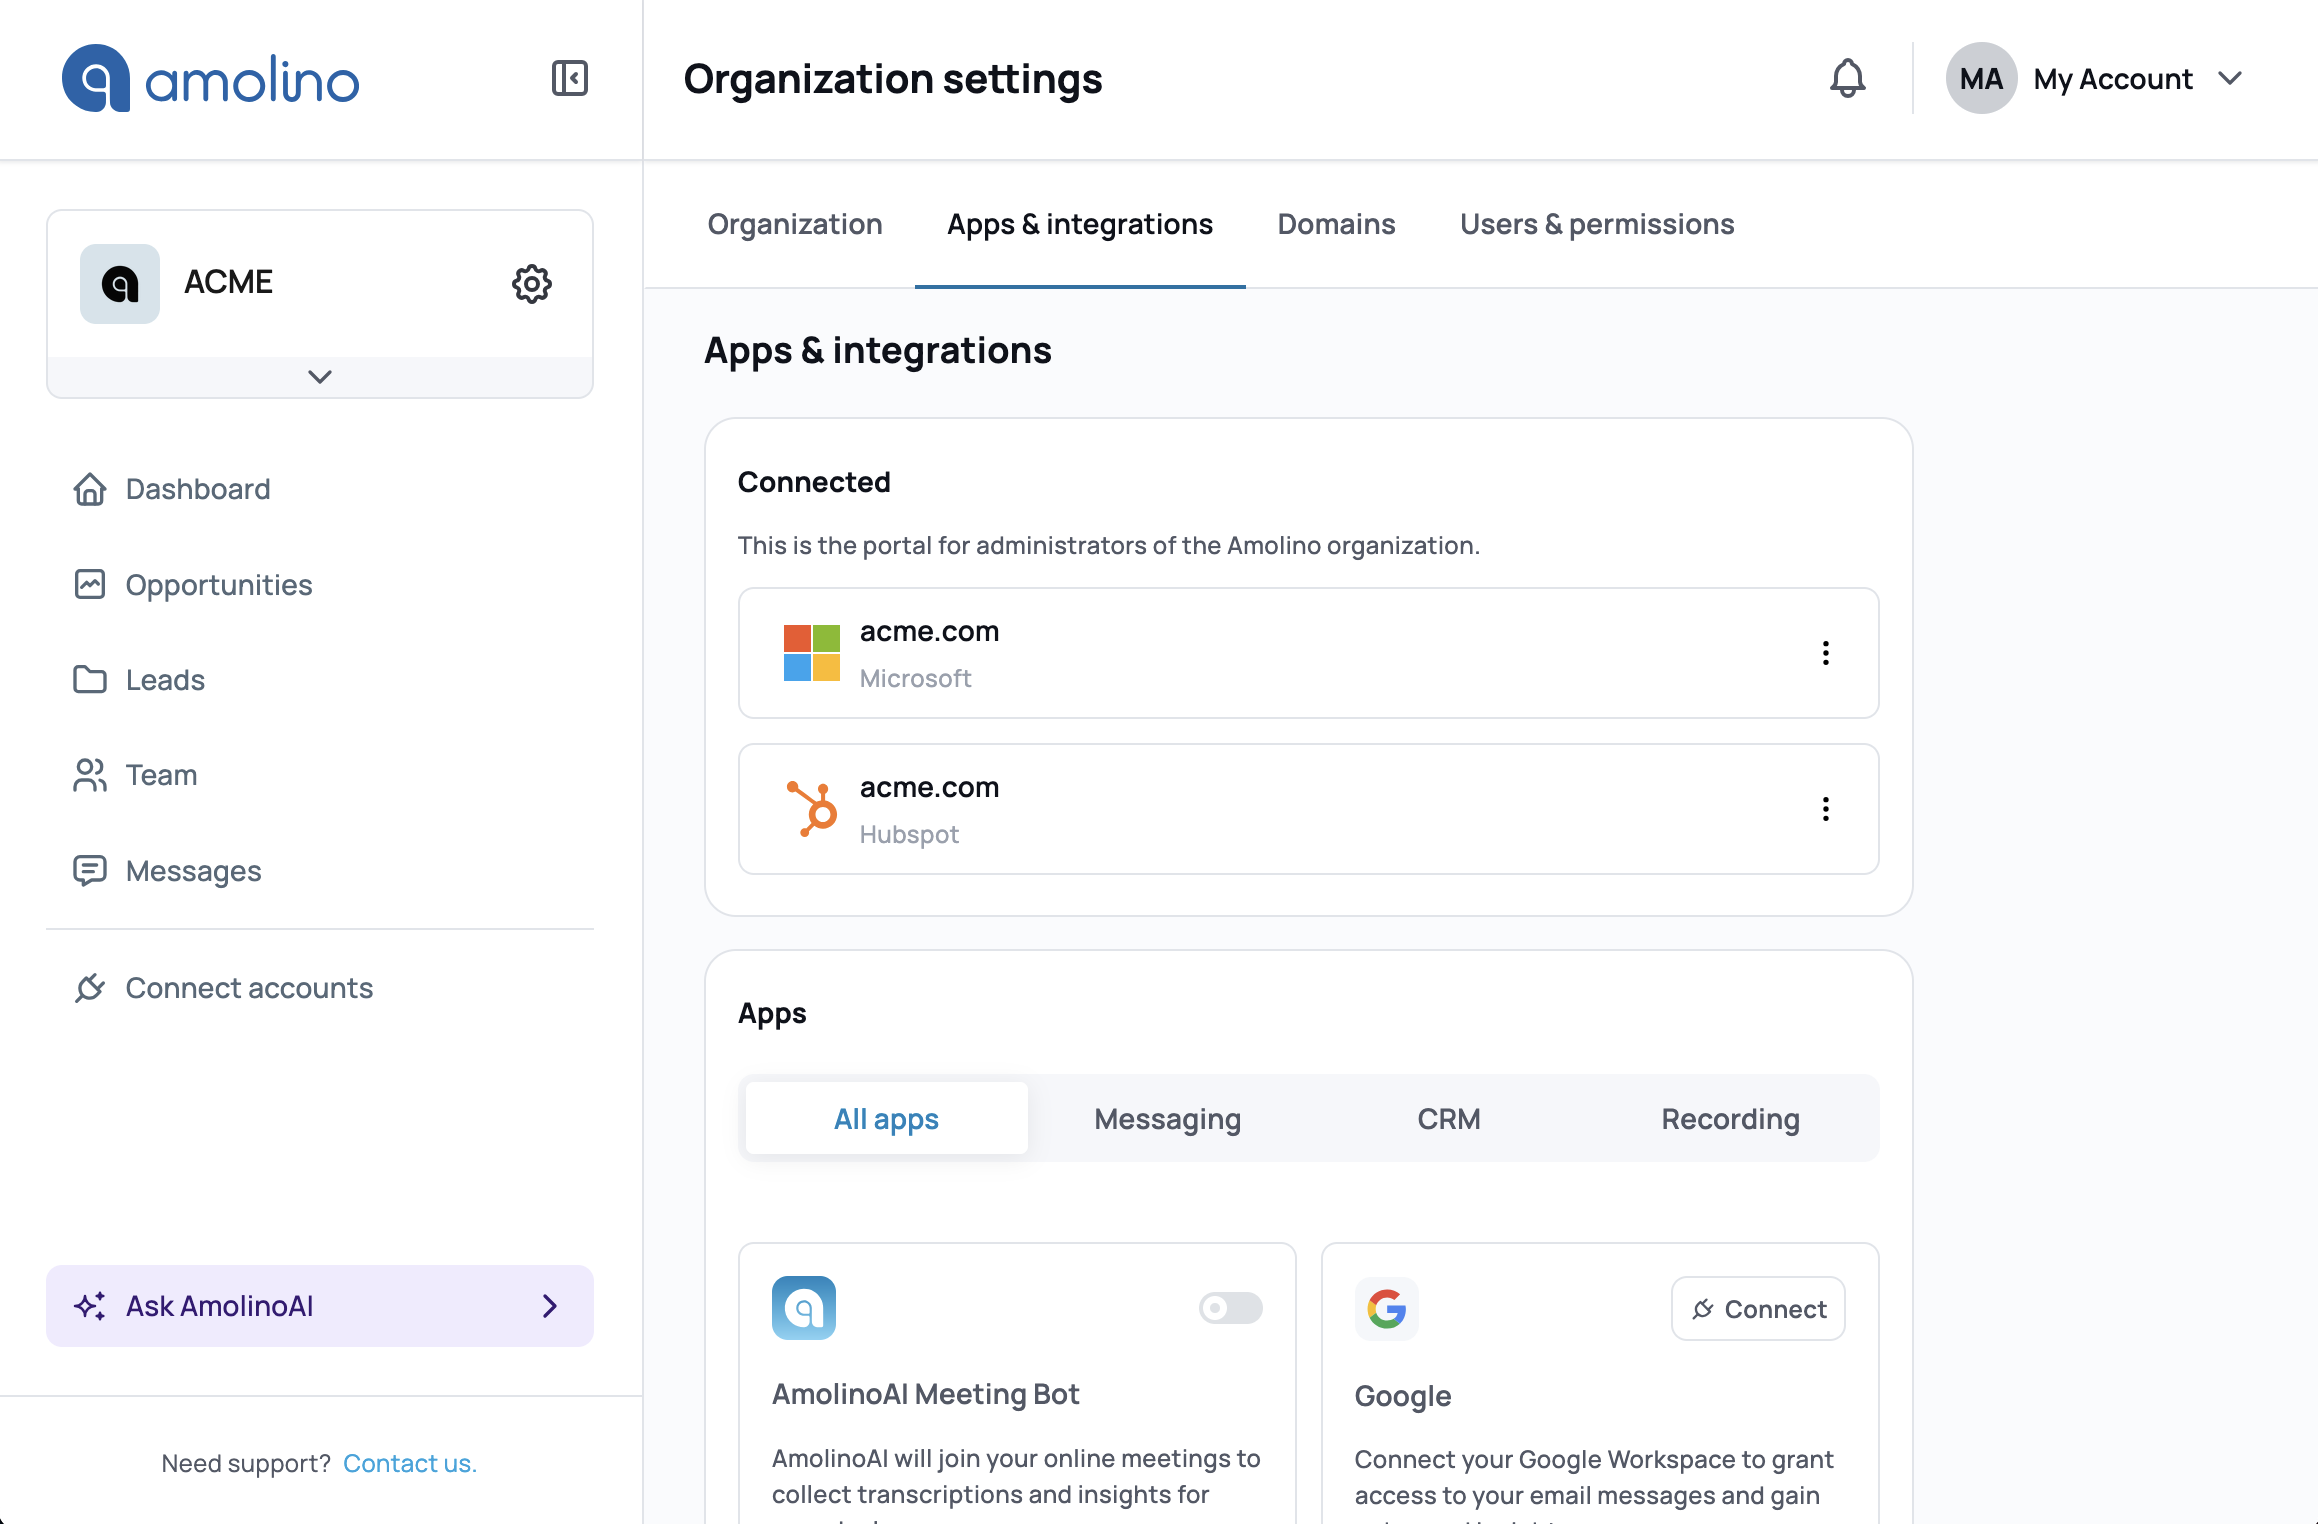Image resolution: width=2318 pixels, height=1524 pixels.
Task: Open Dashboard from the sidebar
Action: point(197,489)
